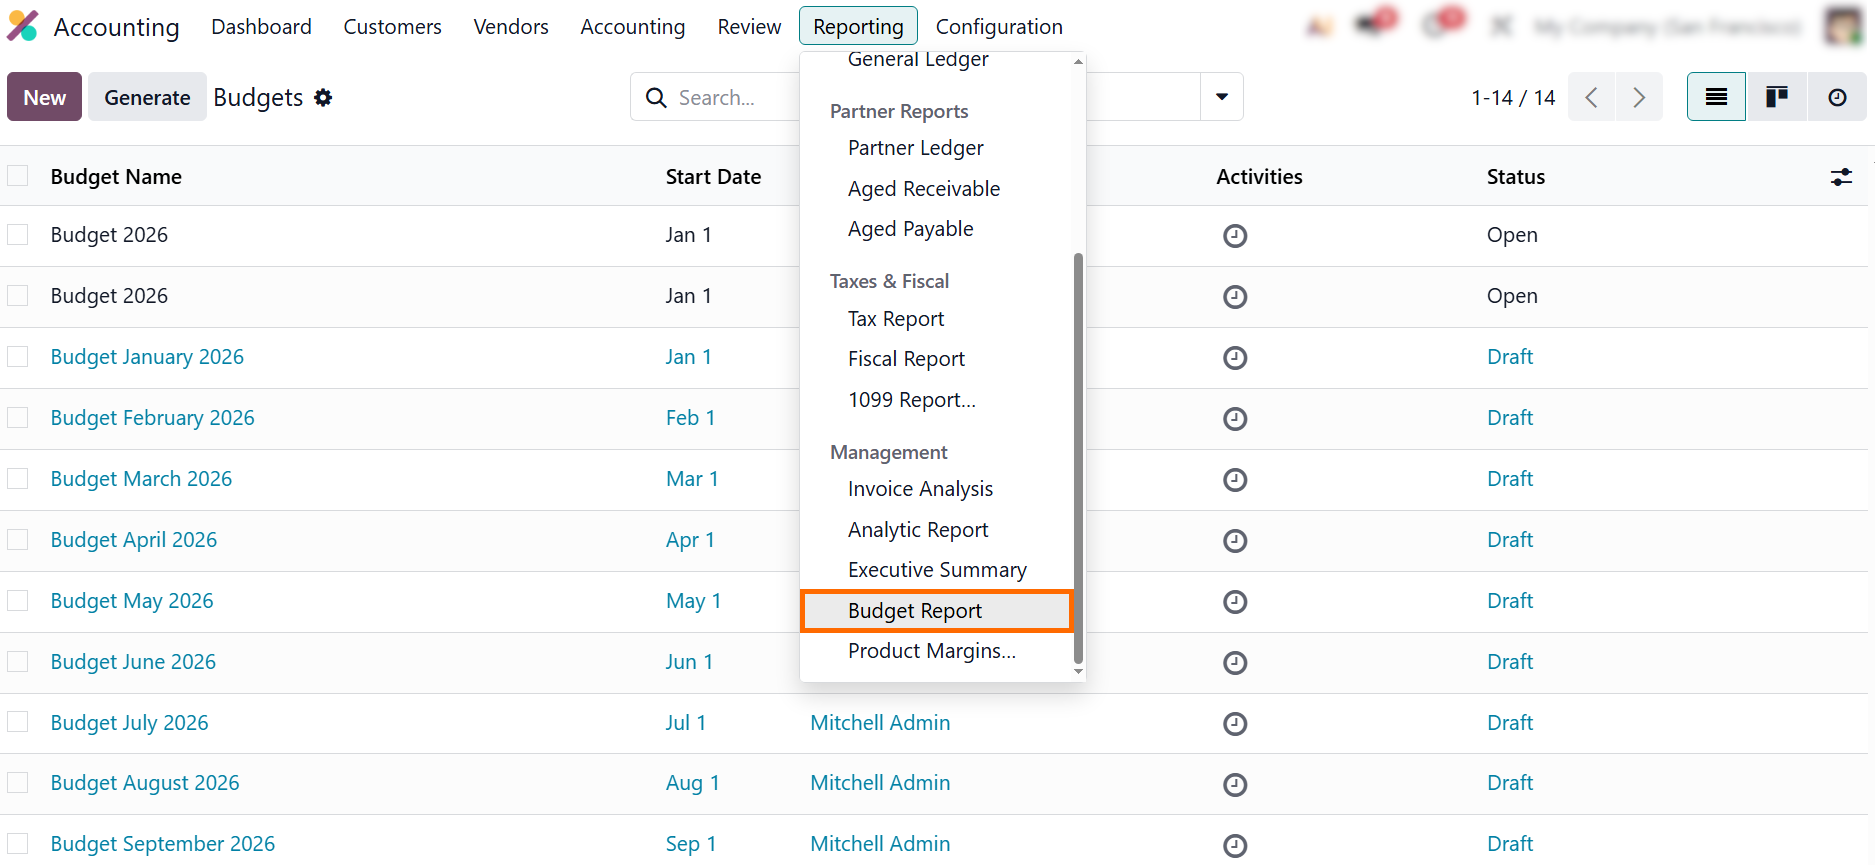Image resolution: width=1875 pixels, height=865 pixels.
Task: Click the Budgets gear settings icon
Action: coord(323,97)
